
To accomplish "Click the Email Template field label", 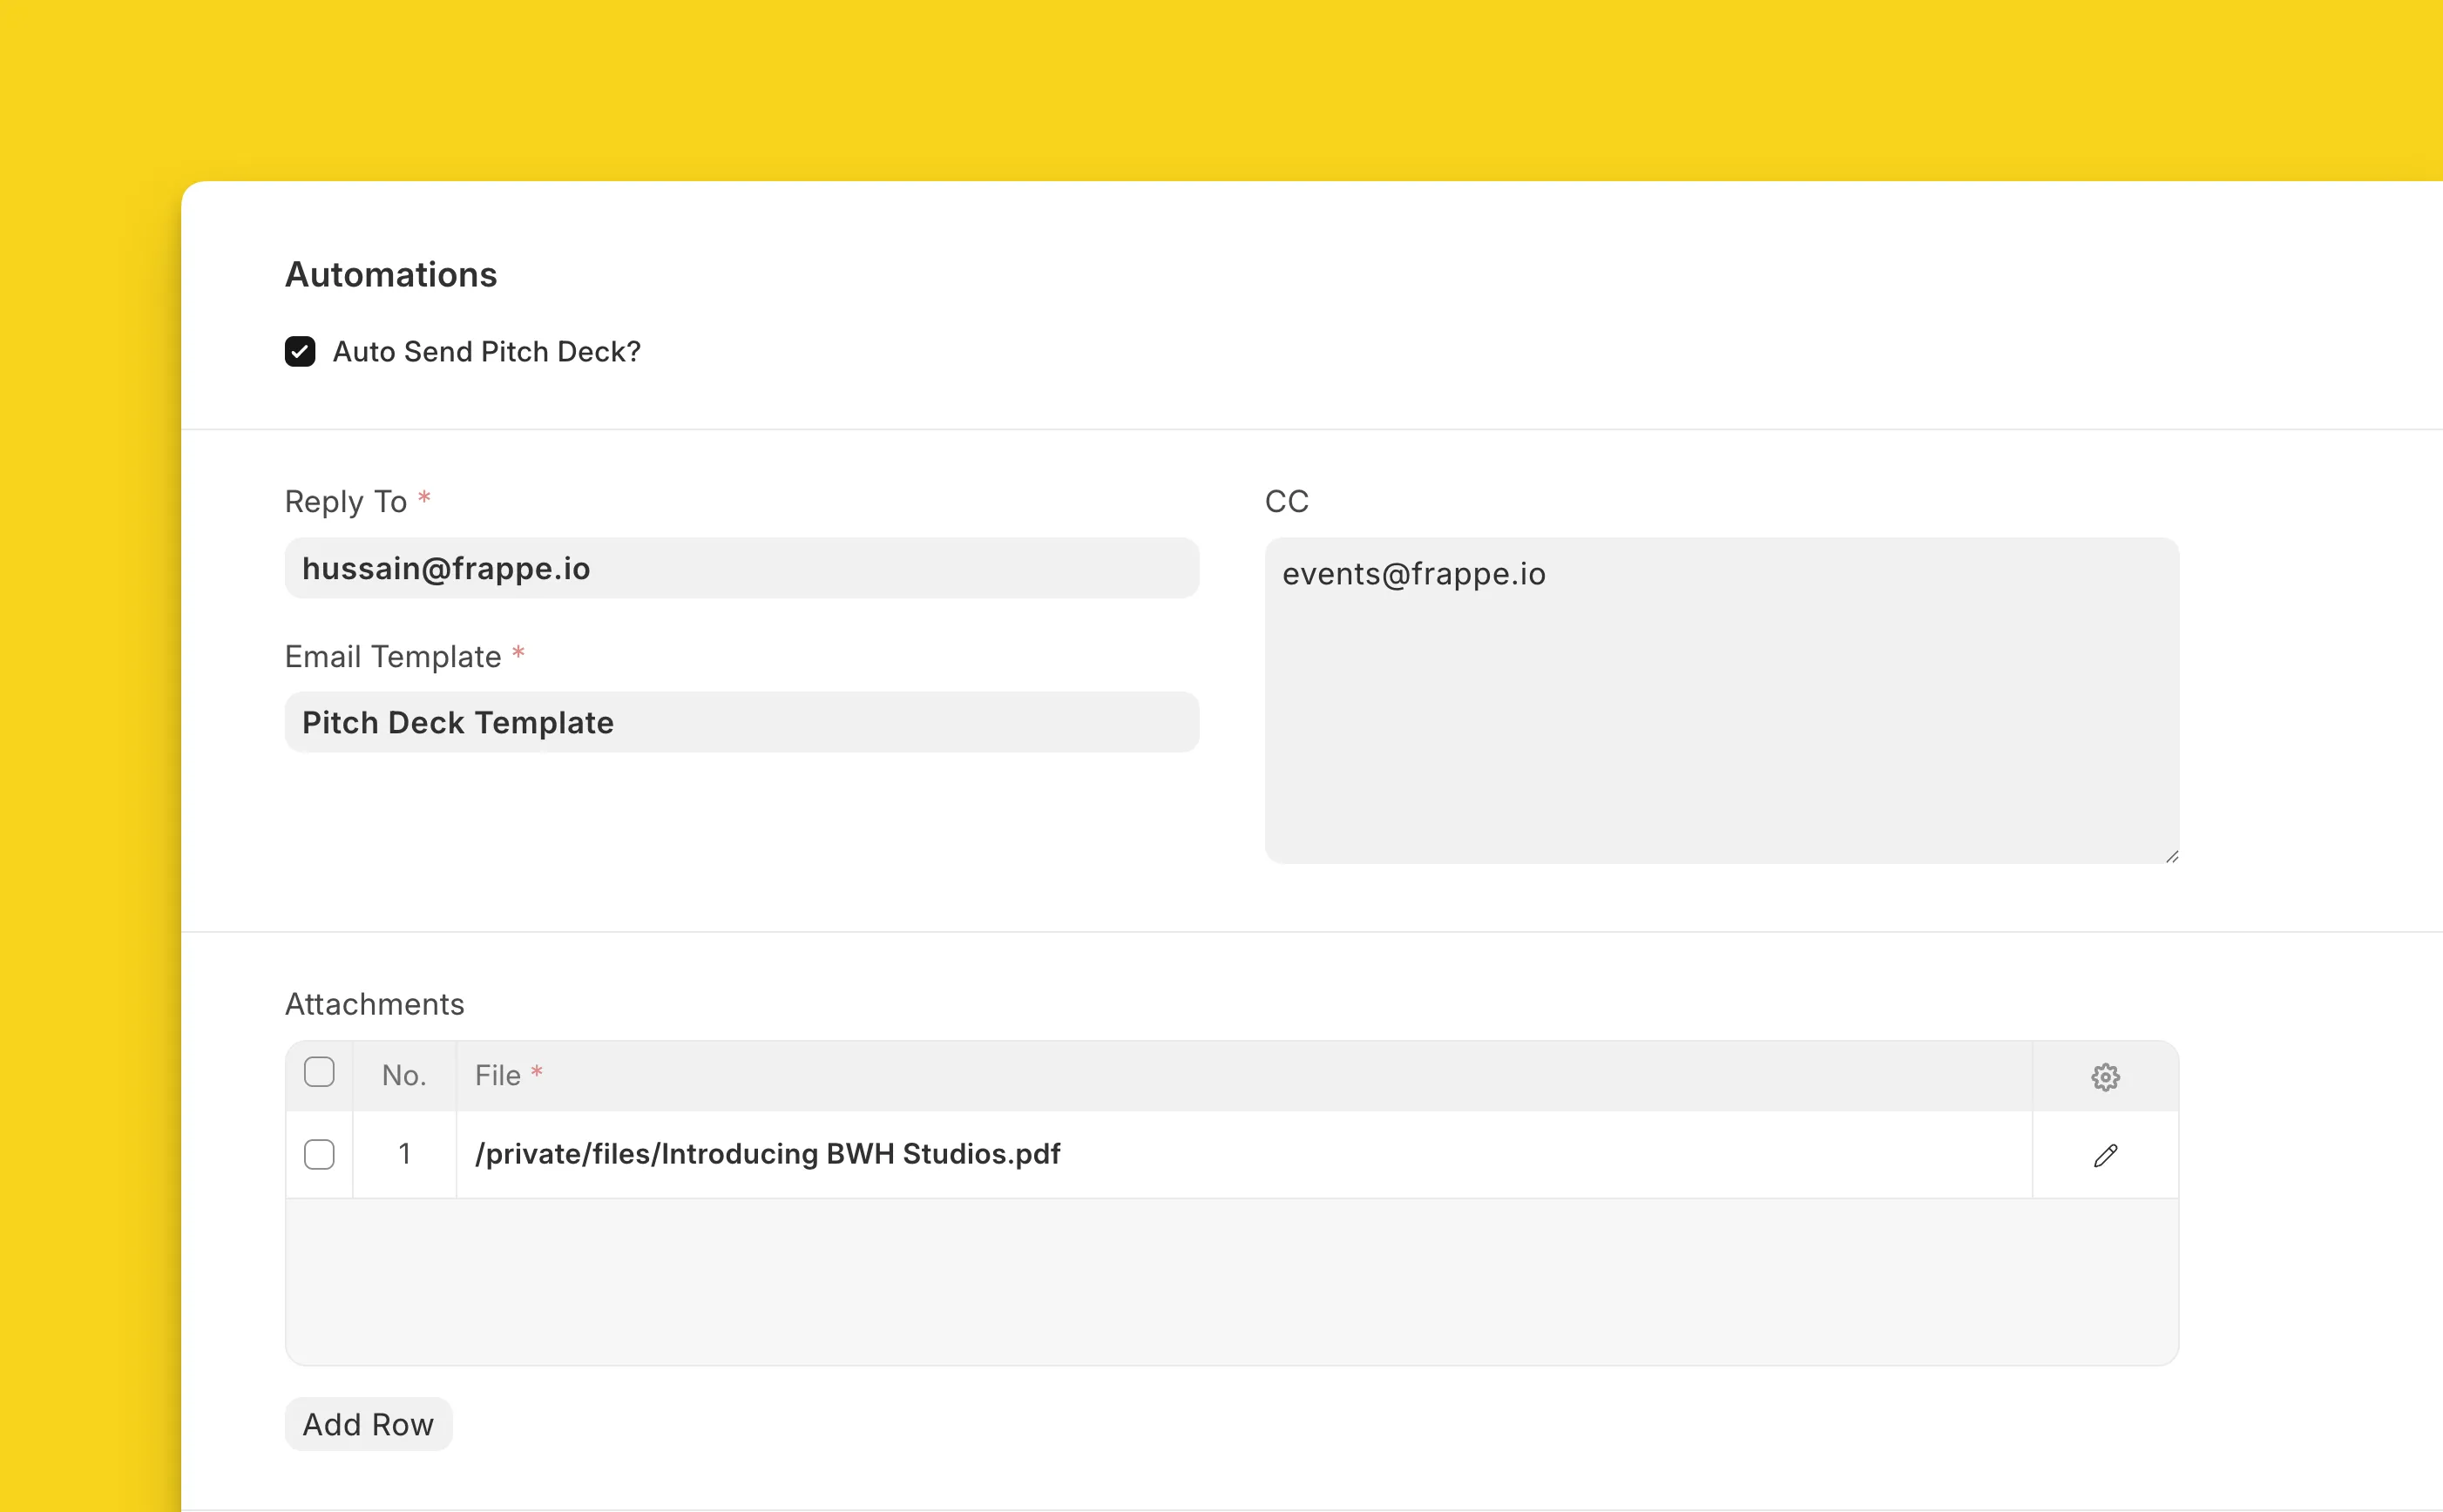I will [393, 657].
